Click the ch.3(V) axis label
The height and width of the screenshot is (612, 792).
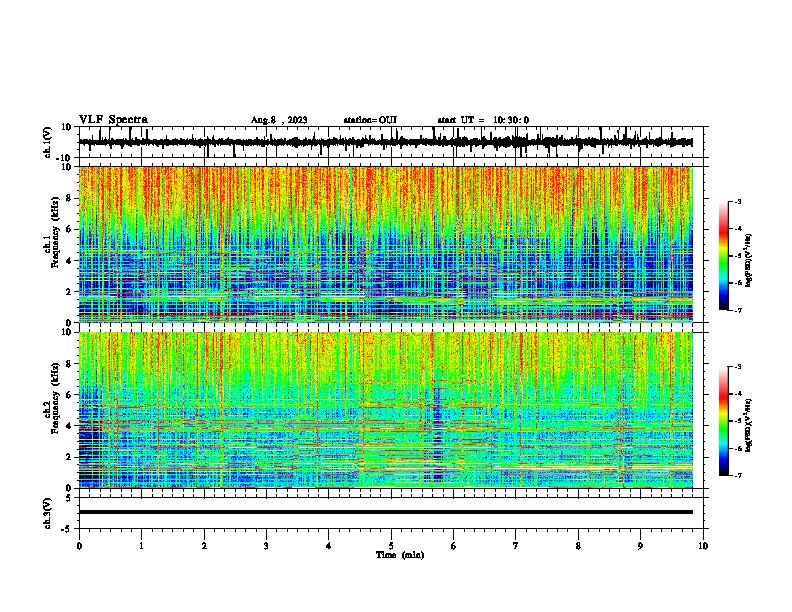[48, 513]
